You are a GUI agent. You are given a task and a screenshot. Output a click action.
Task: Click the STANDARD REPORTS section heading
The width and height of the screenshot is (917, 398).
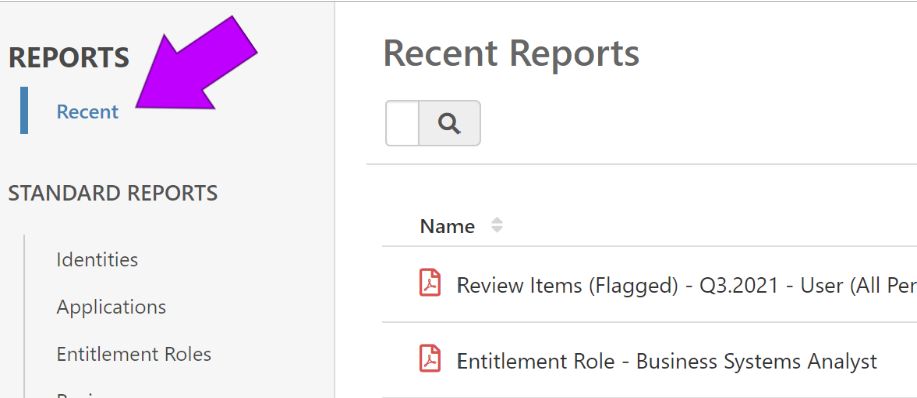113,193
